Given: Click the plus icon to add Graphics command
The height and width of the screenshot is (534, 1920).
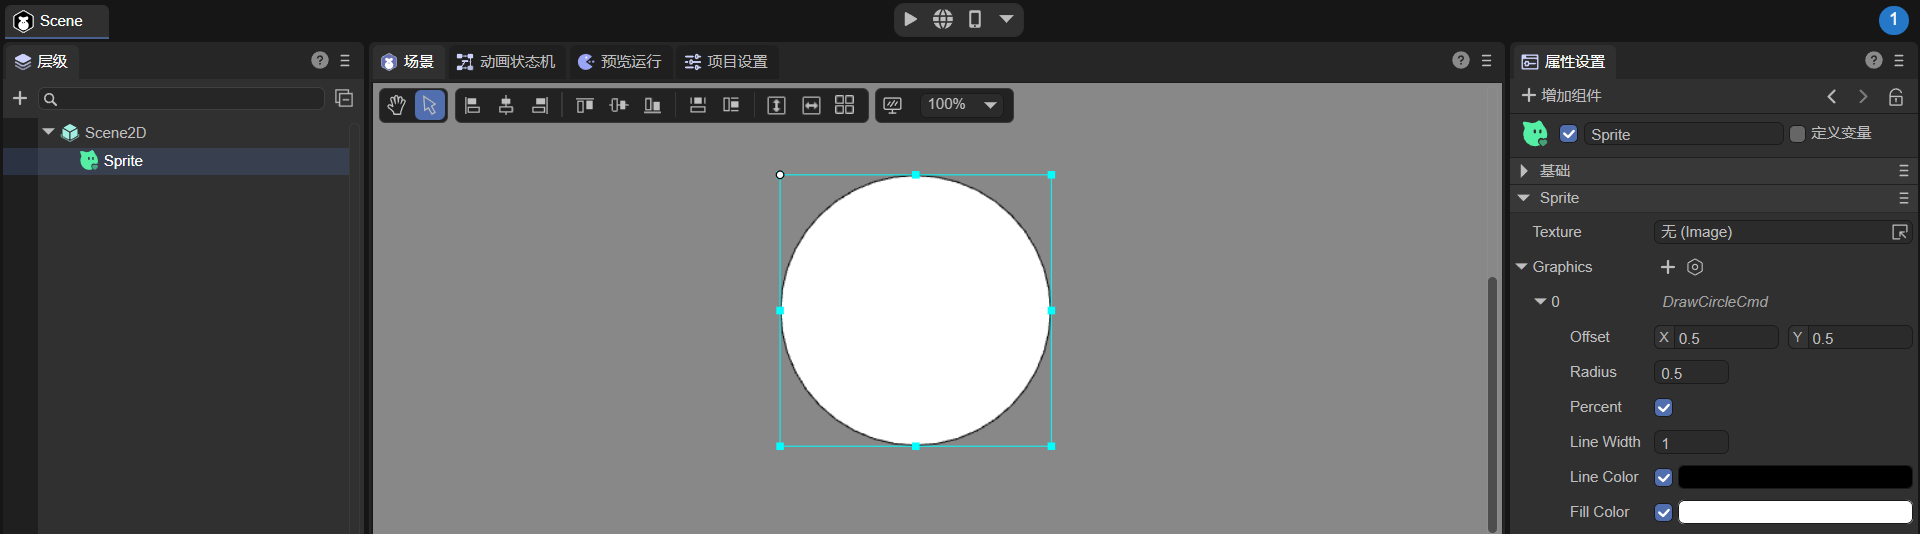Looking at the screenshot, I should (x=1667, y=267).
